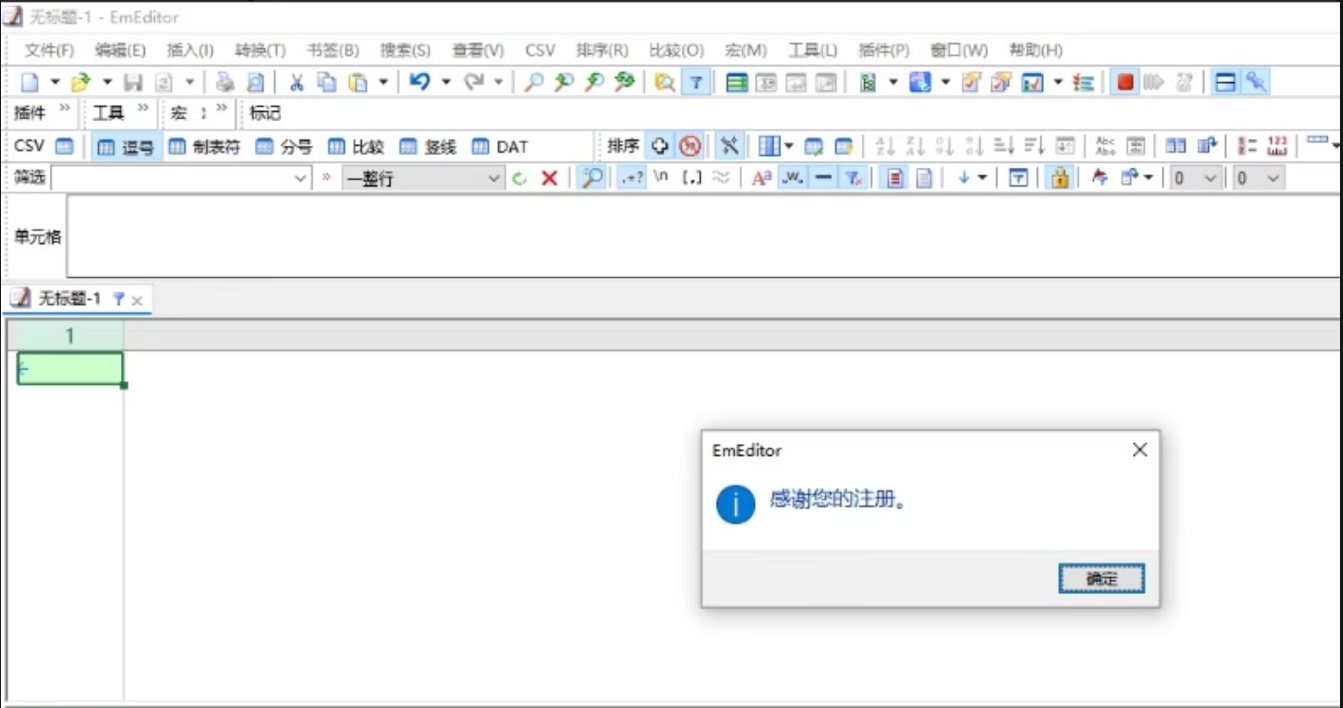Select the green cell in row 1
This screenshot has width=1343, height=708.
(70, 368)
